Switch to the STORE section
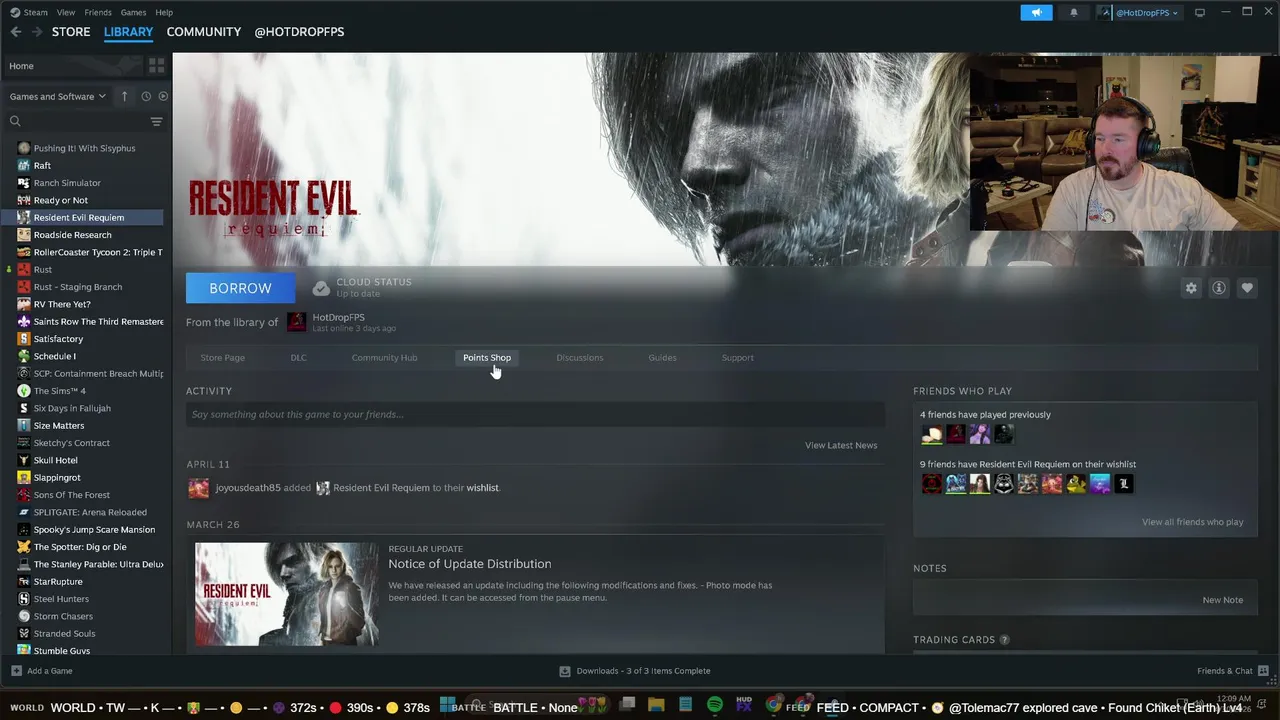The height and width of the screenshot is (720, 1280). click(71, 32)
